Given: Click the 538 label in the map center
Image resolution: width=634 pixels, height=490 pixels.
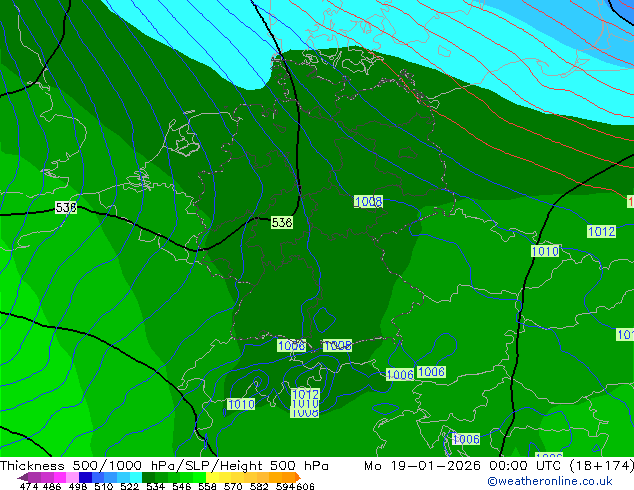Looking at the screenshot, I should pos(282,222).
